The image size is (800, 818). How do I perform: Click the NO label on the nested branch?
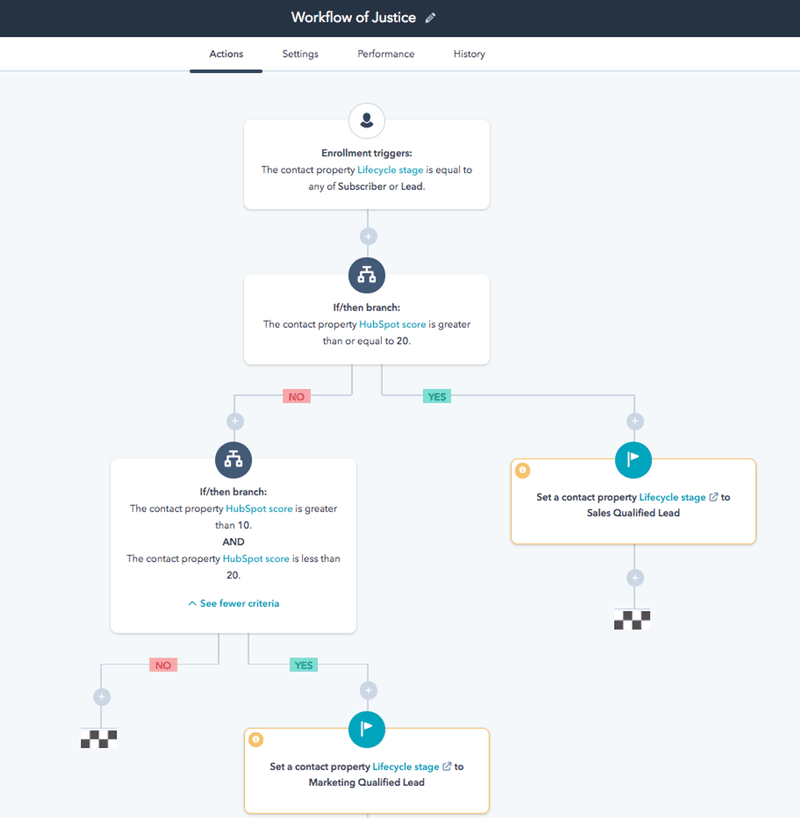coord(163,664)
